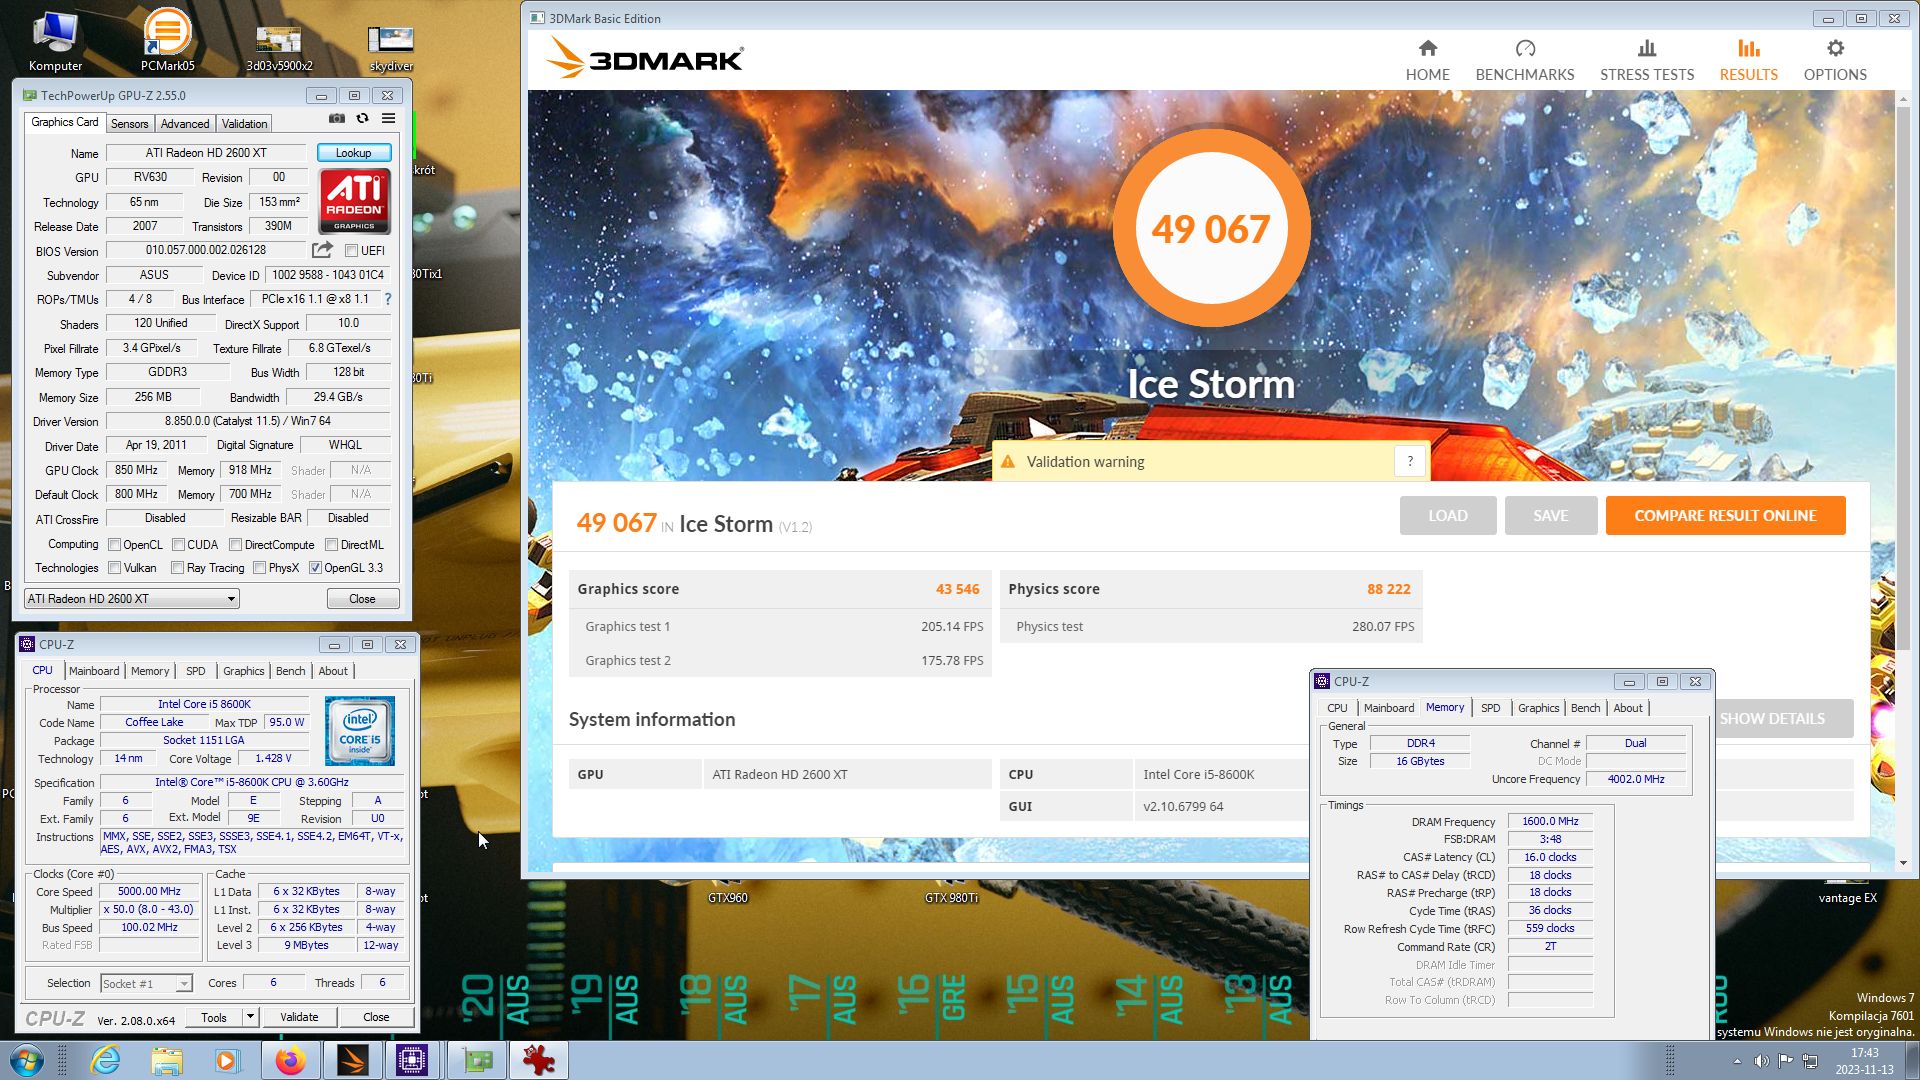The image size is (1920, 1080).
Task: Toggle the PhysX checkbox
Action: coord(260,568)
